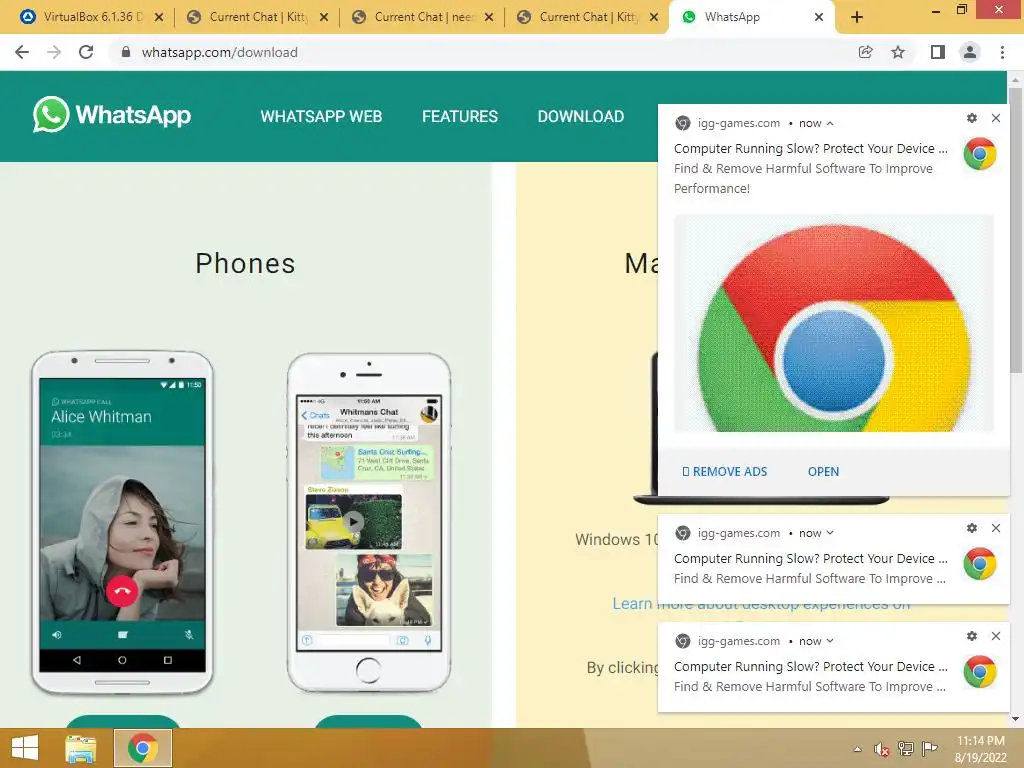Open a new browser tab with plus button
The height and width of the screenshot is (768, 1024).
[x=857, y=17]
